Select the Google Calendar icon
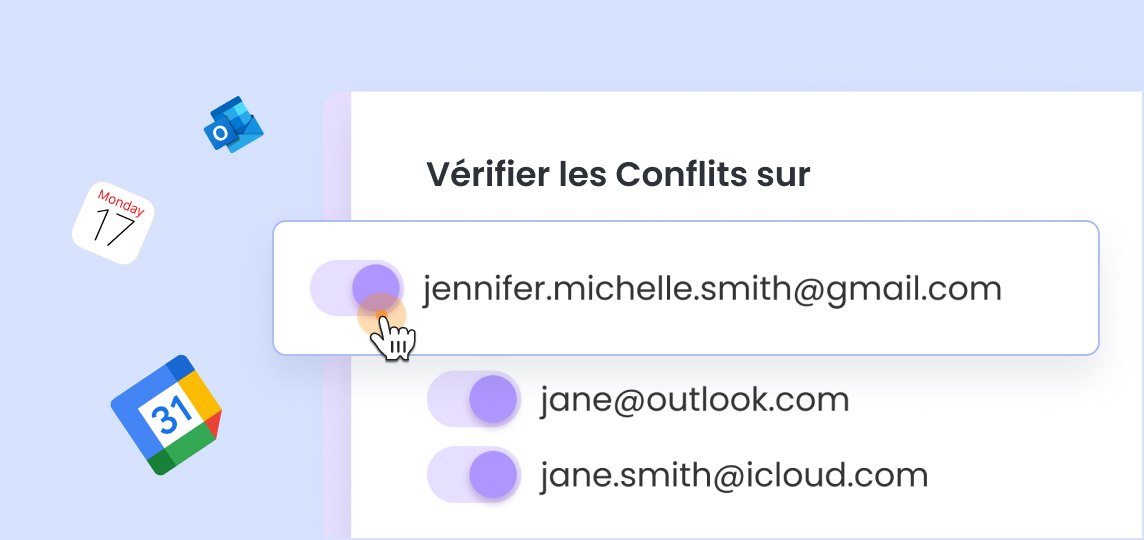Screen dimensions: 1144x540 pyautogui.click(x=166, y=414)
